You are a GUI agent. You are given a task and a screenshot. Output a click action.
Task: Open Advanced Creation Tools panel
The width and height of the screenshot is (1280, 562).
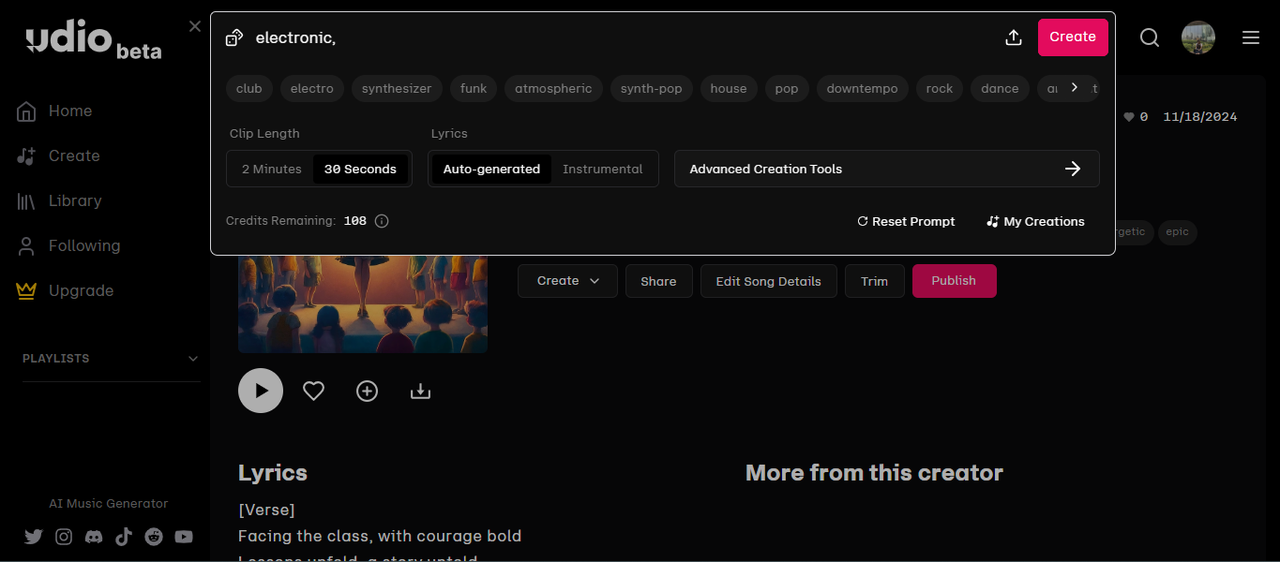point(887,169)
